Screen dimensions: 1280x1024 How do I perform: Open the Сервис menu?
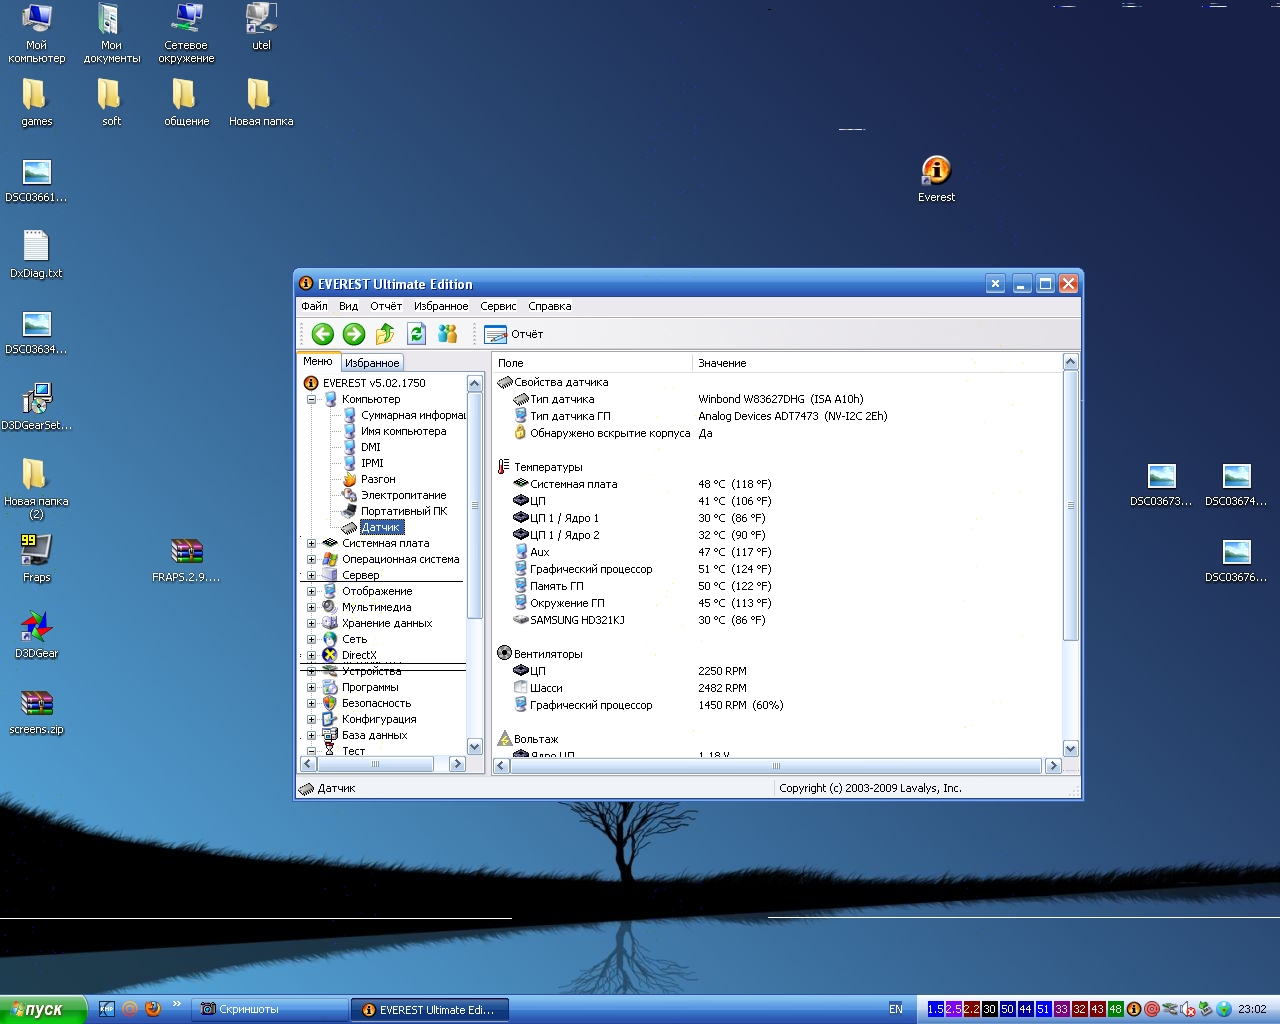pyautogui.click(x=498, y=306)
